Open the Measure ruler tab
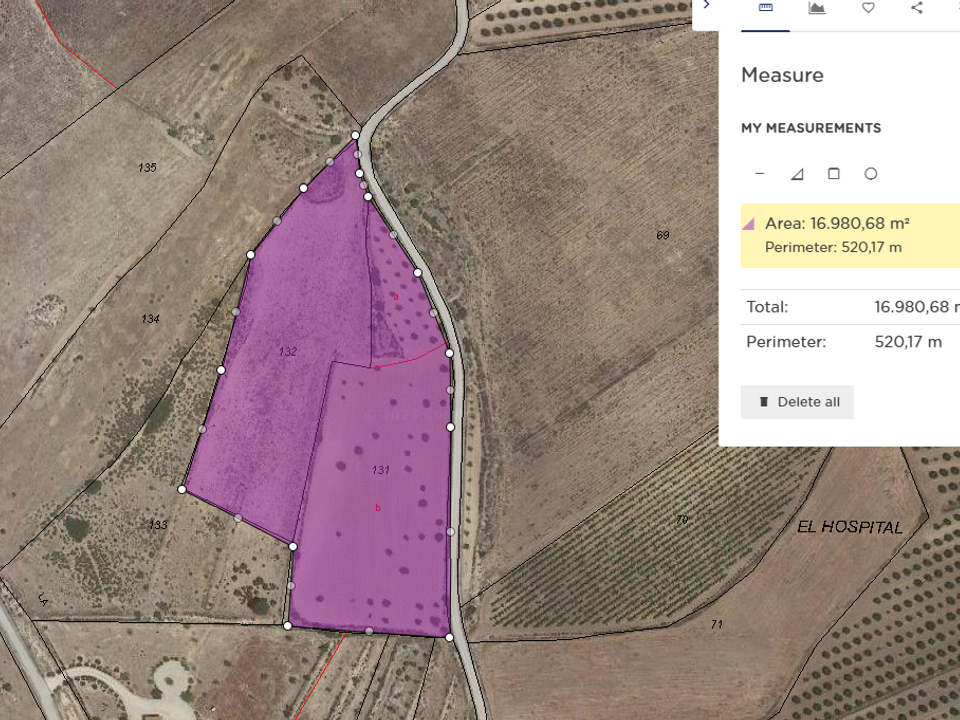The height and width of the screenshot is (720, 960). [765, 8]
